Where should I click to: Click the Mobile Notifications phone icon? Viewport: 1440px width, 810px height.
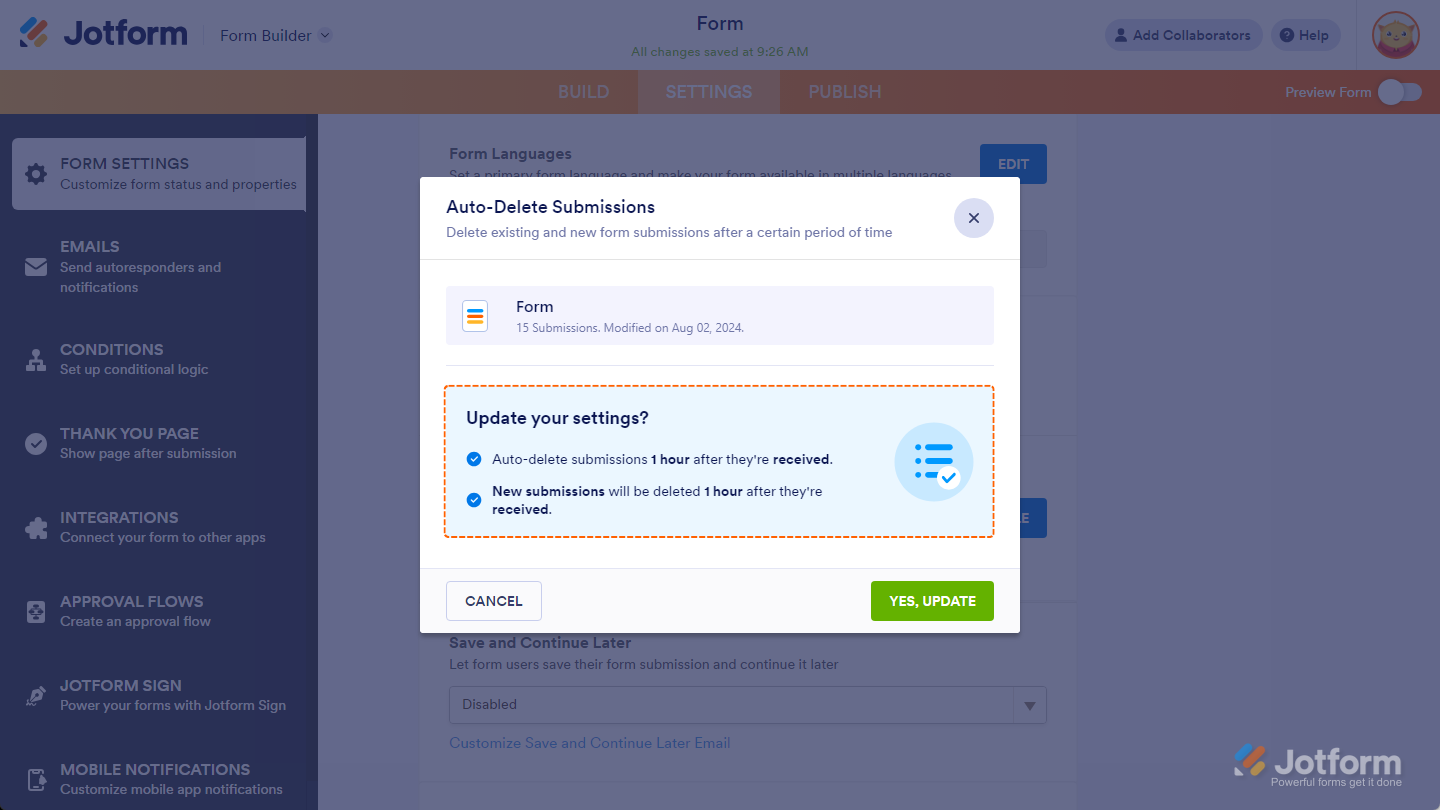35,779
